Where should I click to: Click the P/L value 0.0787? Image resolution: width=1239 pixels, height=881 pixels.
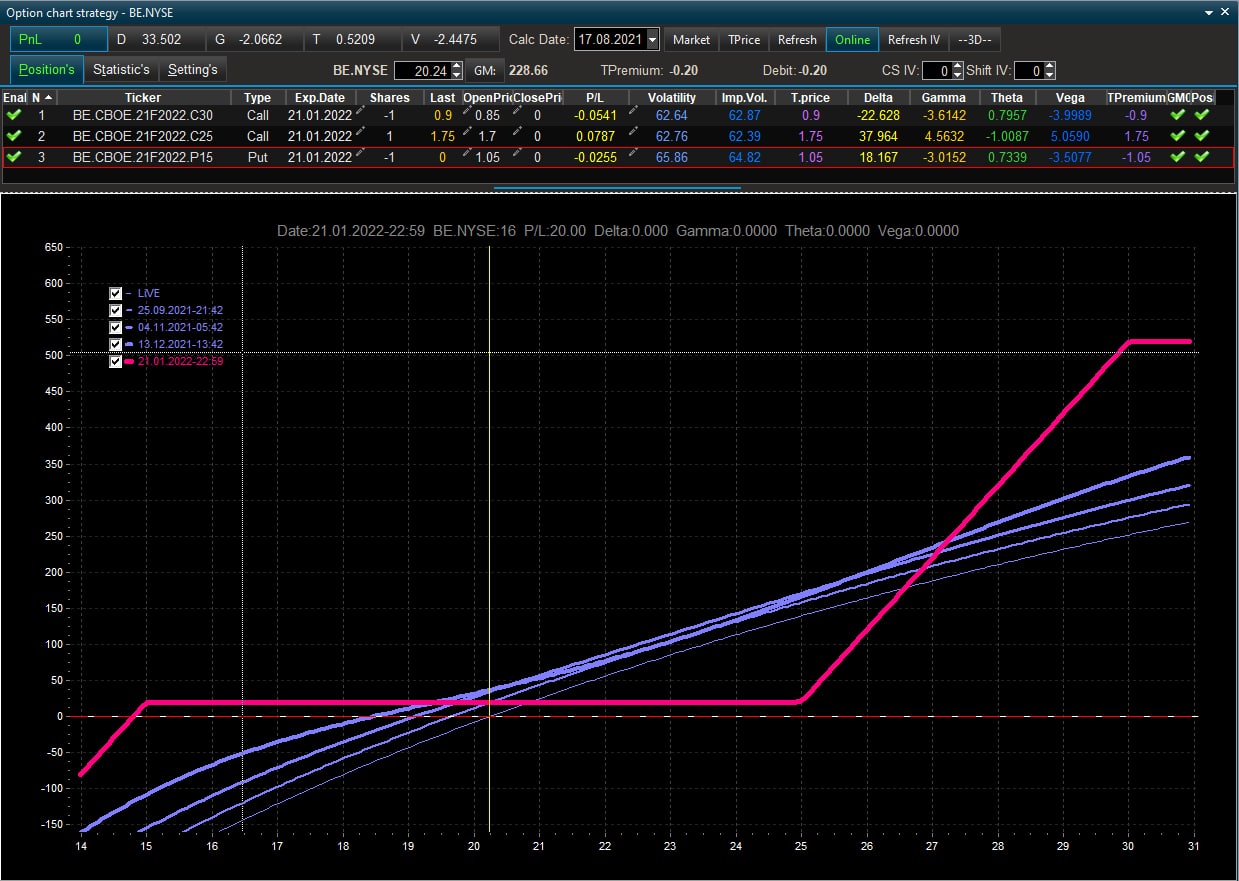coord(597,136)
